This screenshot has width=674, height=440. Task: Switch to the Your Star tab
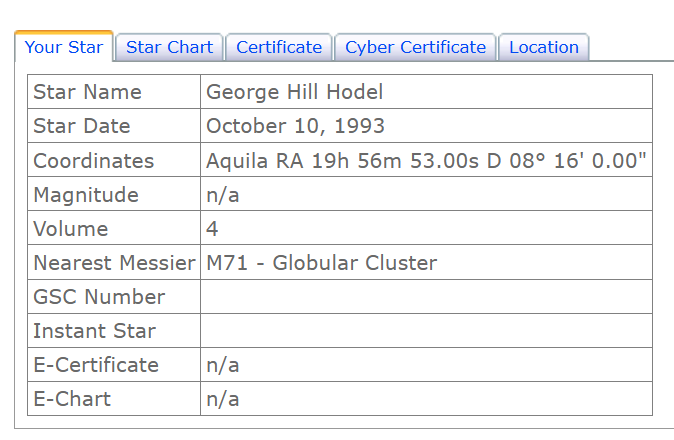tap(64, 47)
